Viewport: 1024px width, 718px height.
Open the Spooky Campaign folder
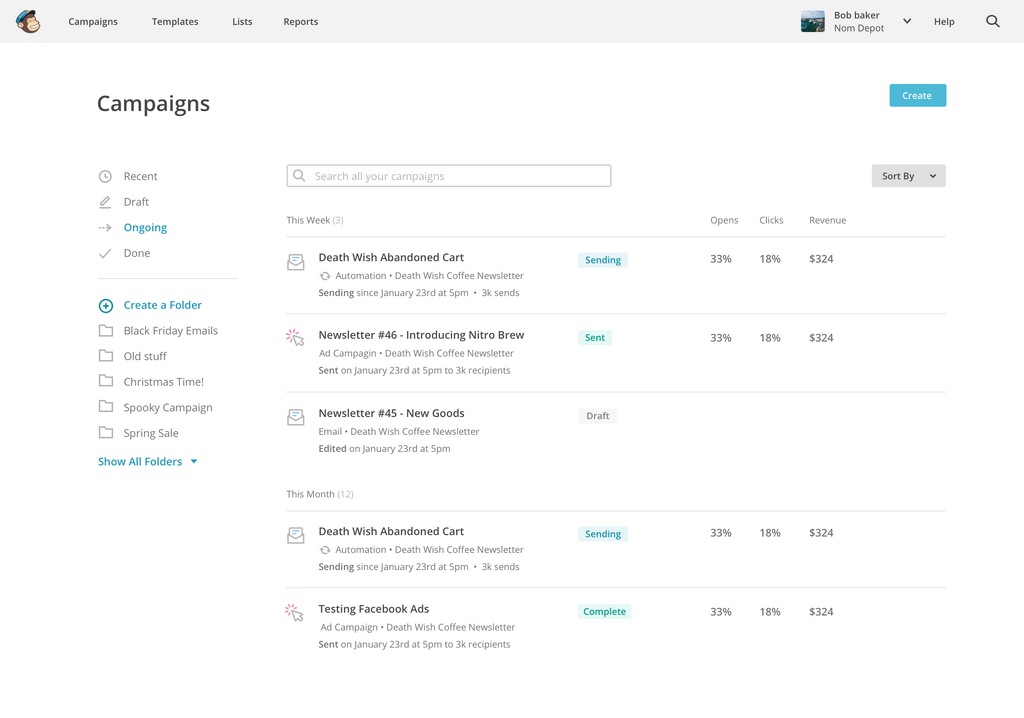pos(167,408)
